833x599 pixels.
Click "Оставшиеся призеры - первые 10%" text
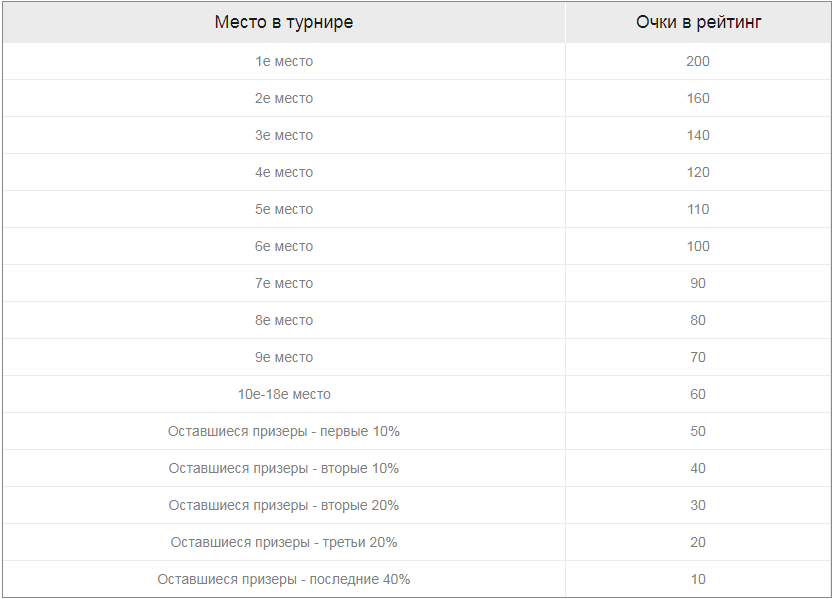coord(284,431)
